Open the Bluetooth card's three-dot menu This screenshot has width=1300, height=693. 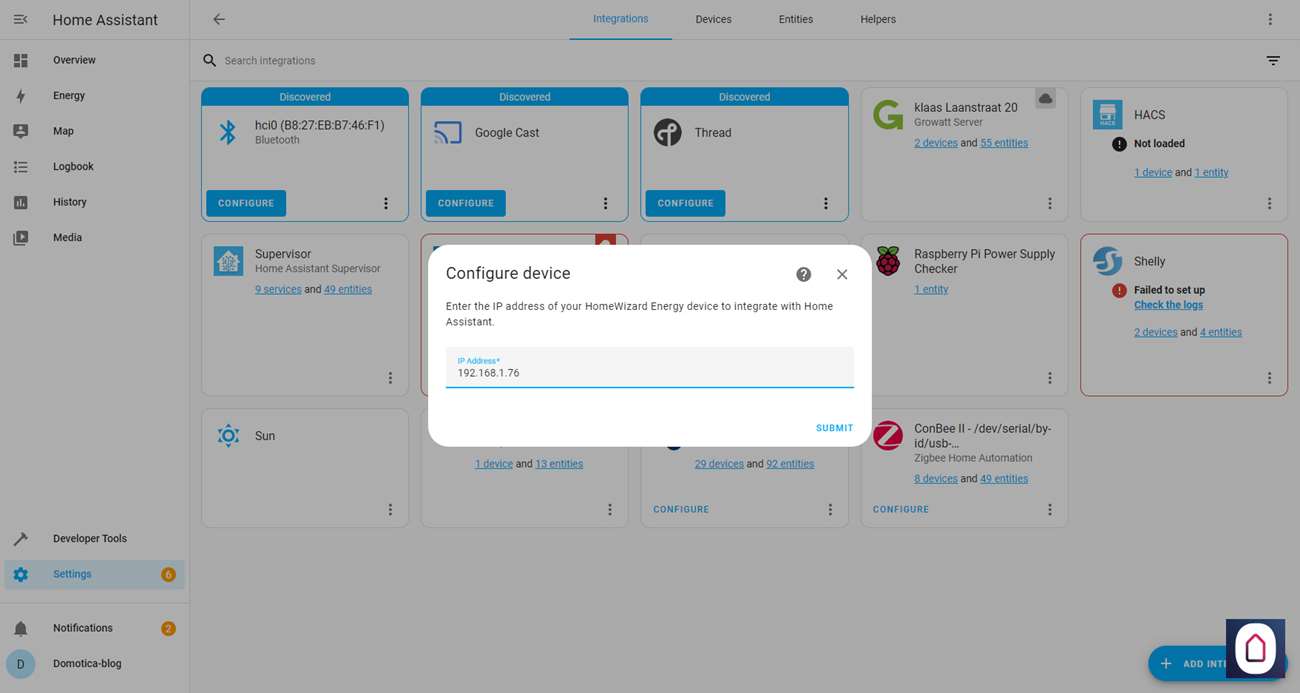pos(386,203)
